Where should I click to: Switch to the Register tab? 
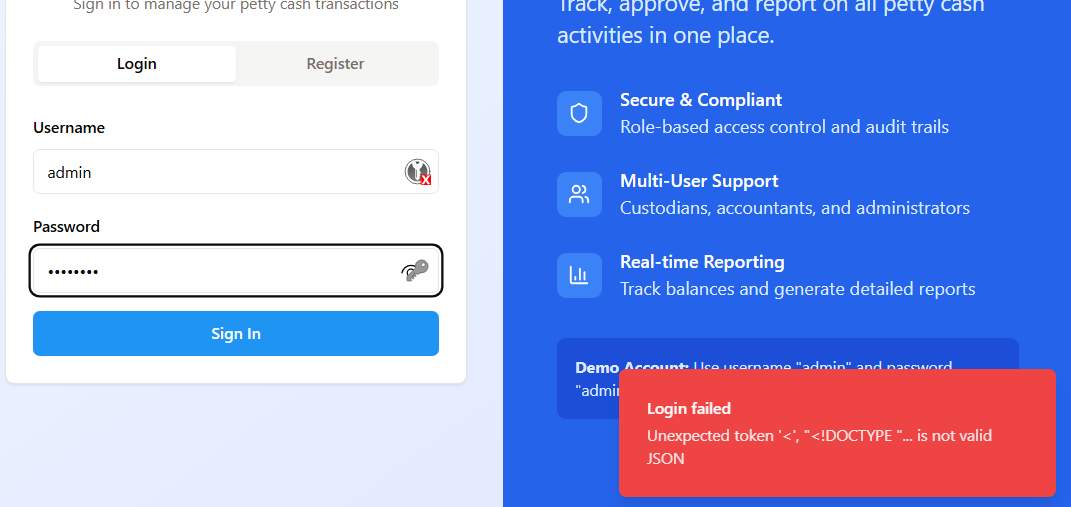335,64
